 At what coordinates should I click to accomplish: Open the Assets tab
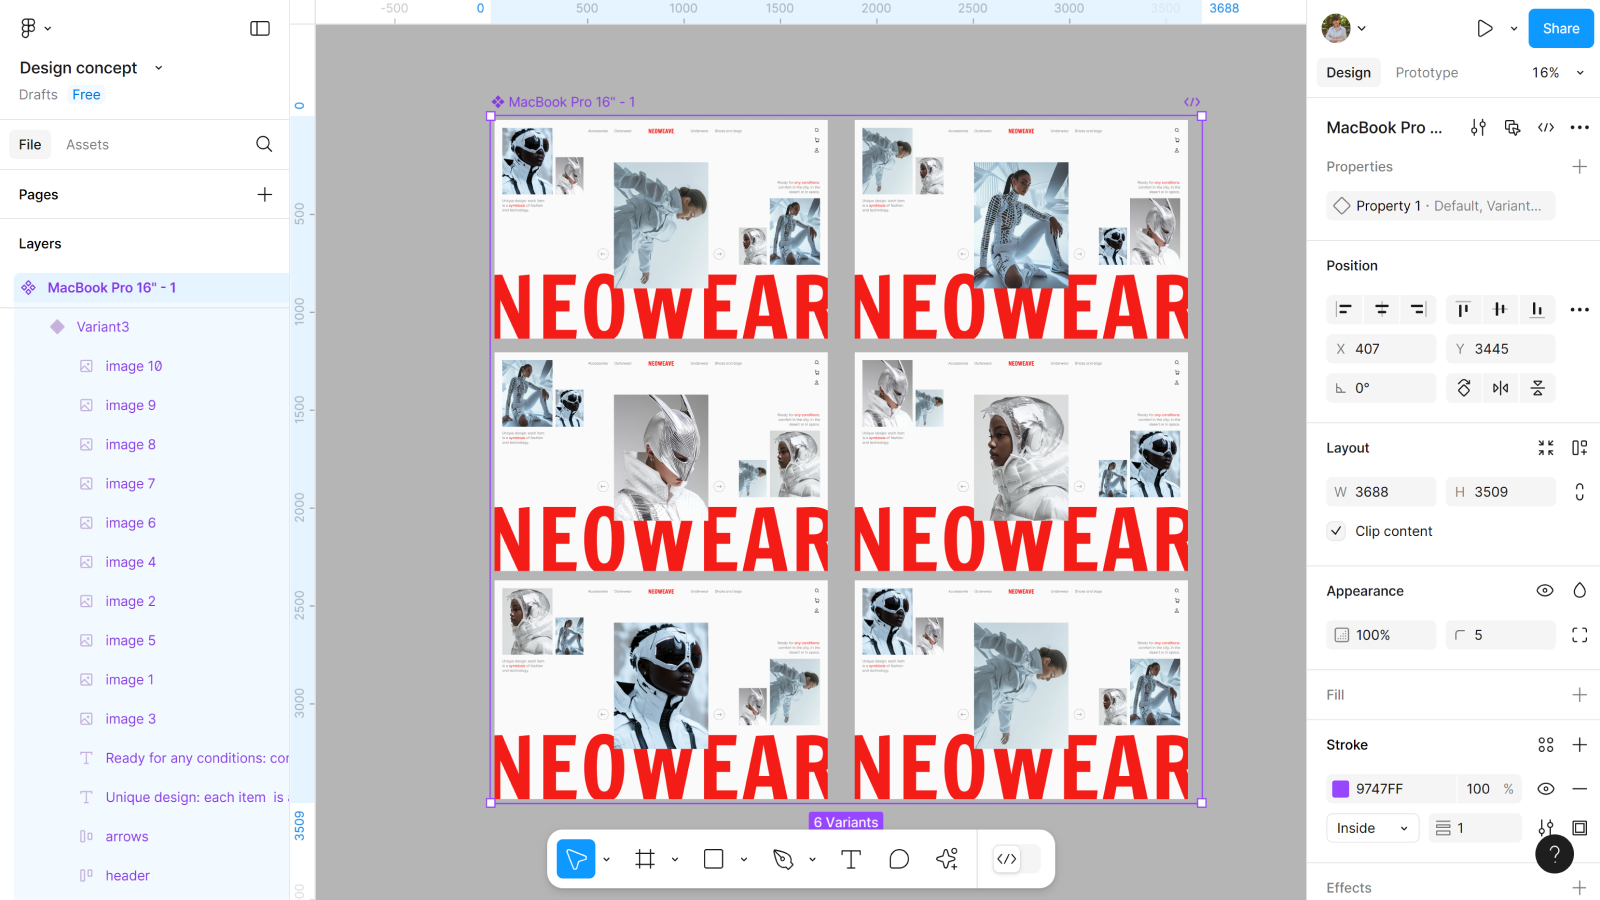(87, 145)
